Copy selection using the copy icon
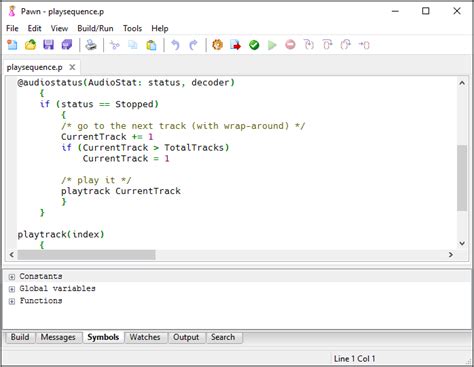474x367 pixels. pyautogui.click(x=133, y=45)
